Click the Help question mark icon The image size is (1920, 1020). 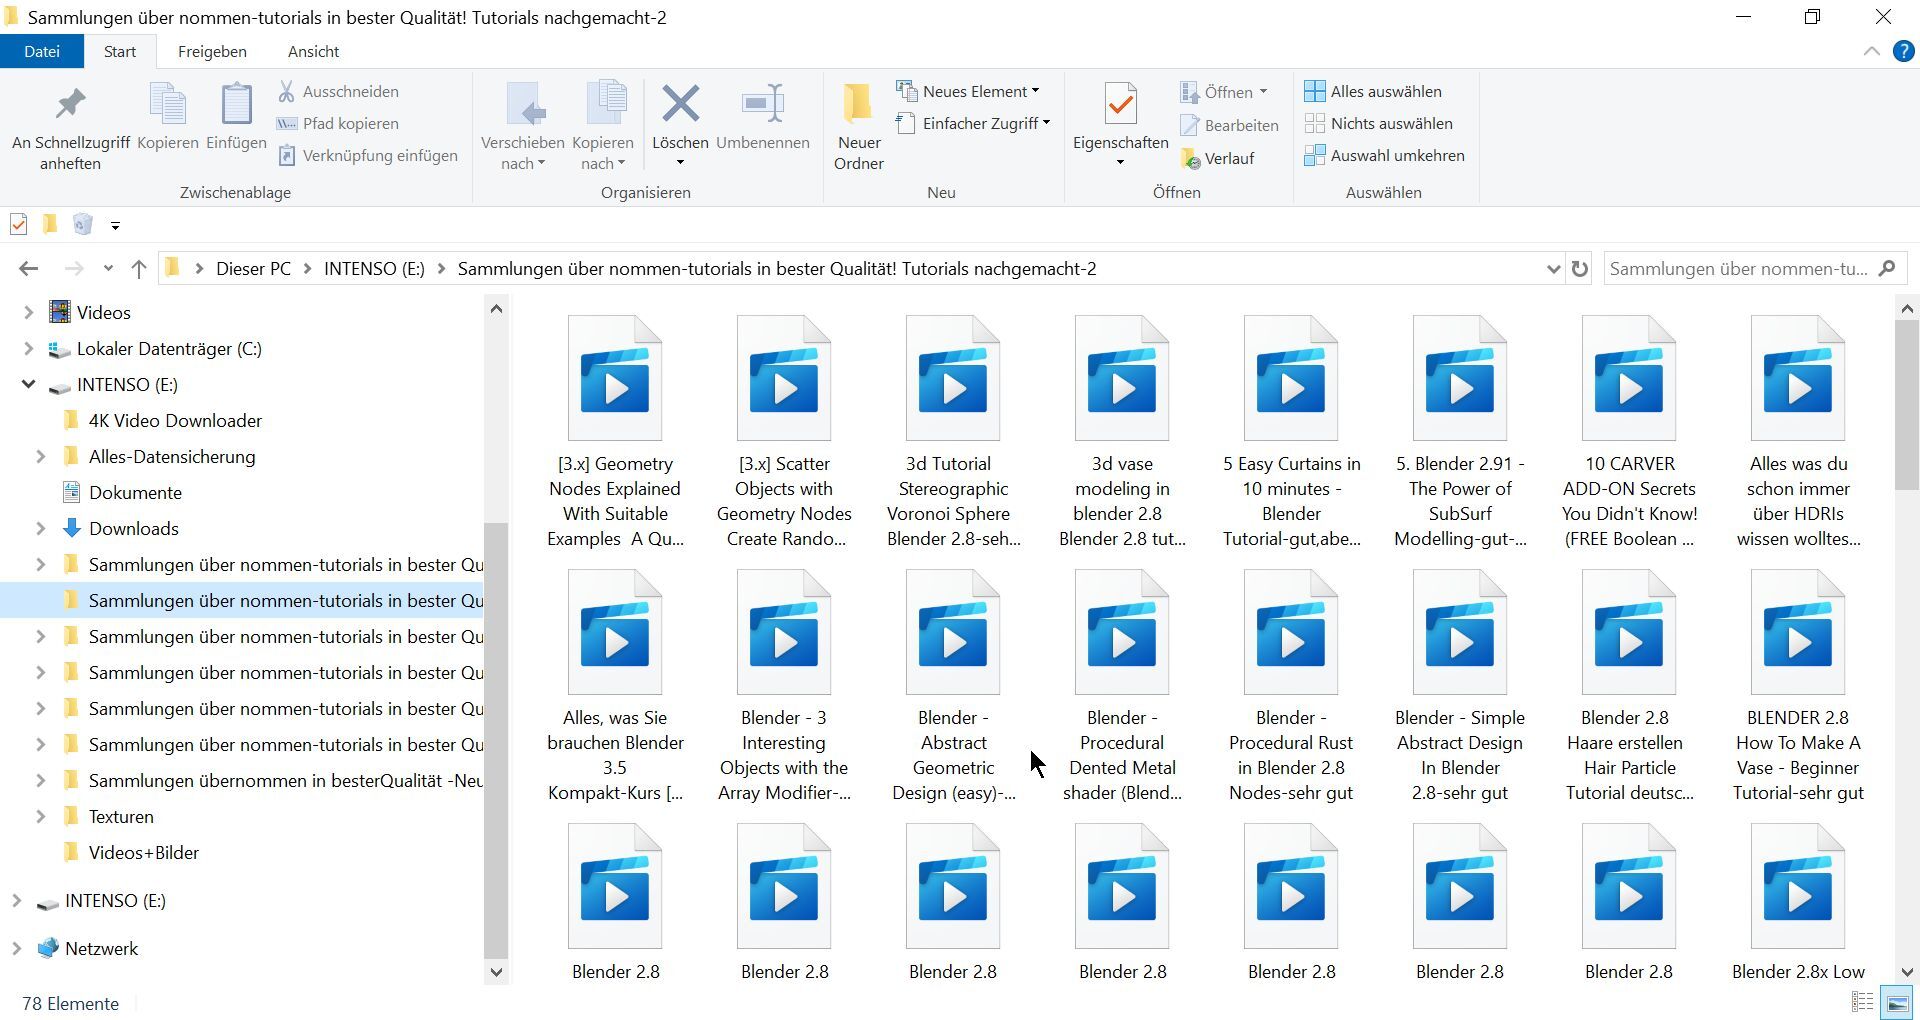tap(1903, 51)
